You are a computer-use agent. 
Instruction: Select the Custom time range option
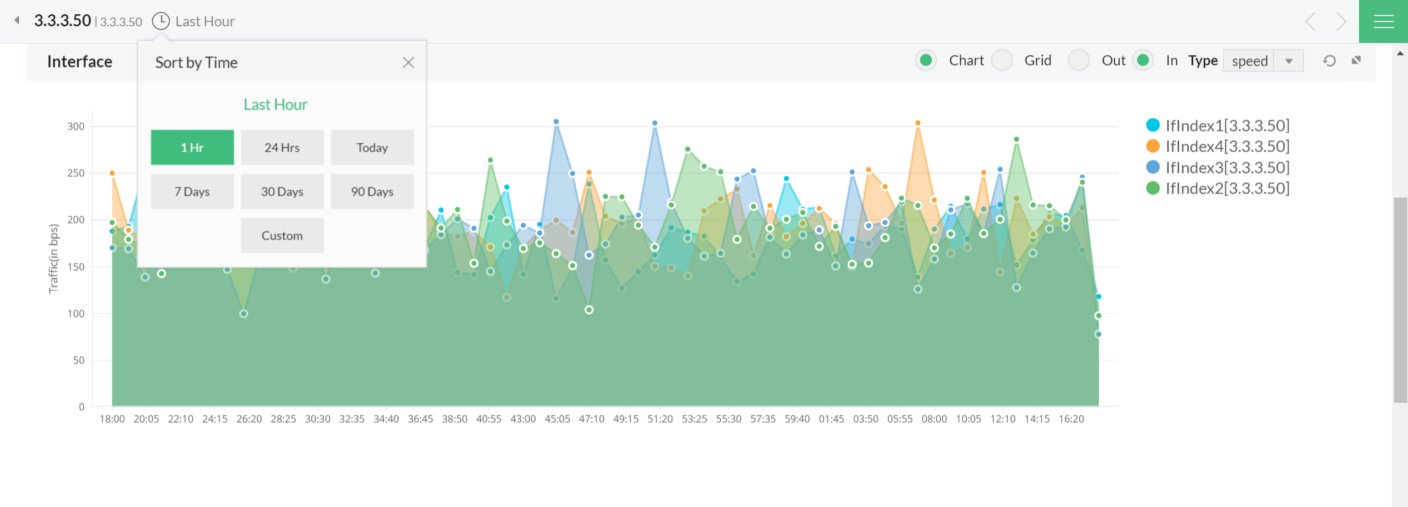(x=282, y=235)
